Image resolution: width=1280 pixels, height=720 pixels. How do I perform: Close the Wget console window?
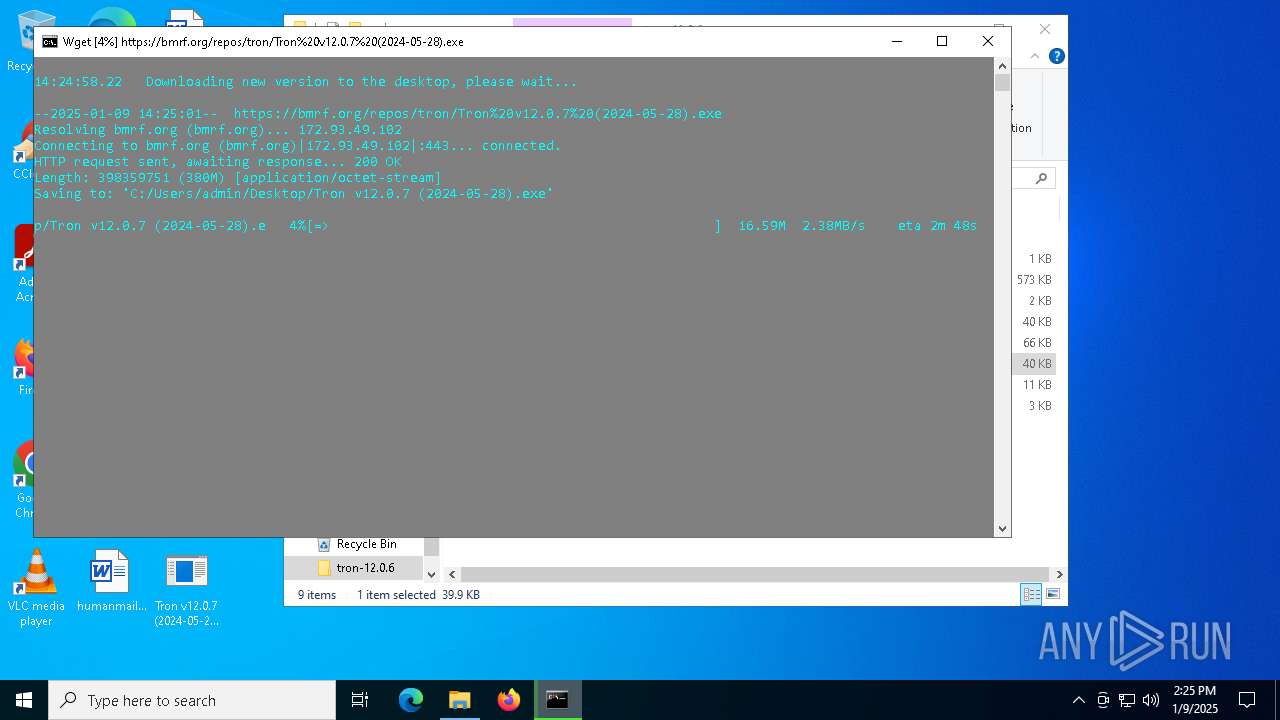pos(988,41)
